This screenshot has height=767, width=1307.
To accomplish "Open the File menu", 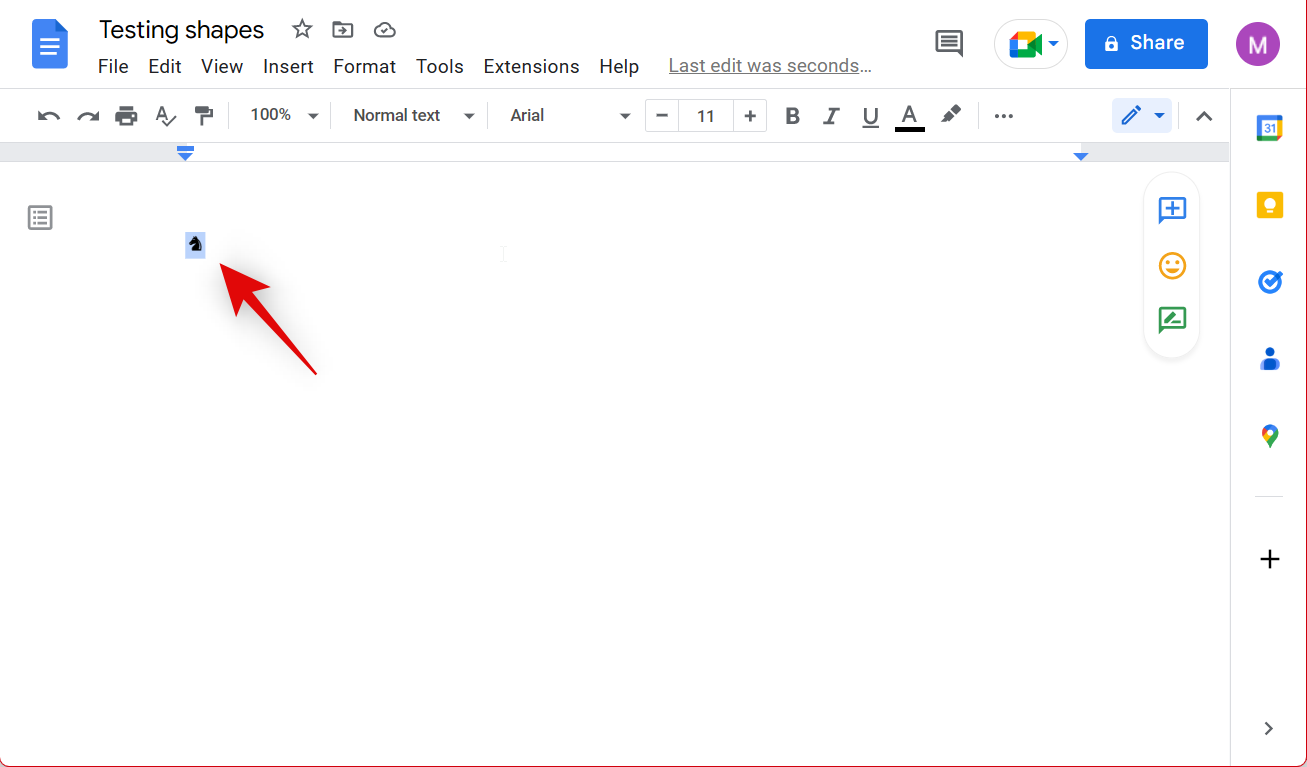I will 113,66.
